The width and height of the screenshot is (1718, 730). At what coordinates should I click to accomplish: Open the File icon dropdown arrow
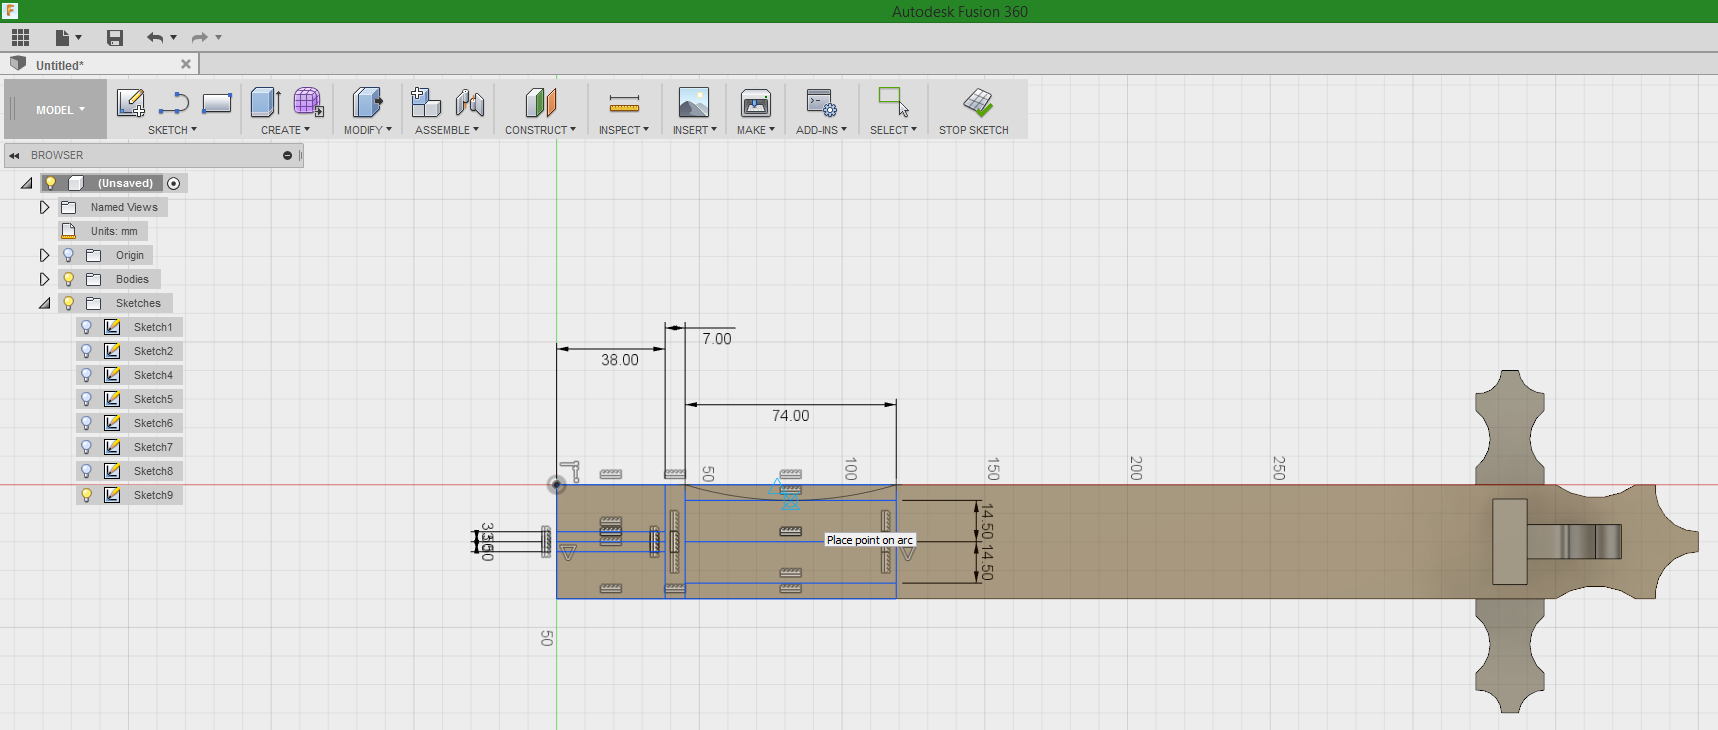tap(79, 38)
